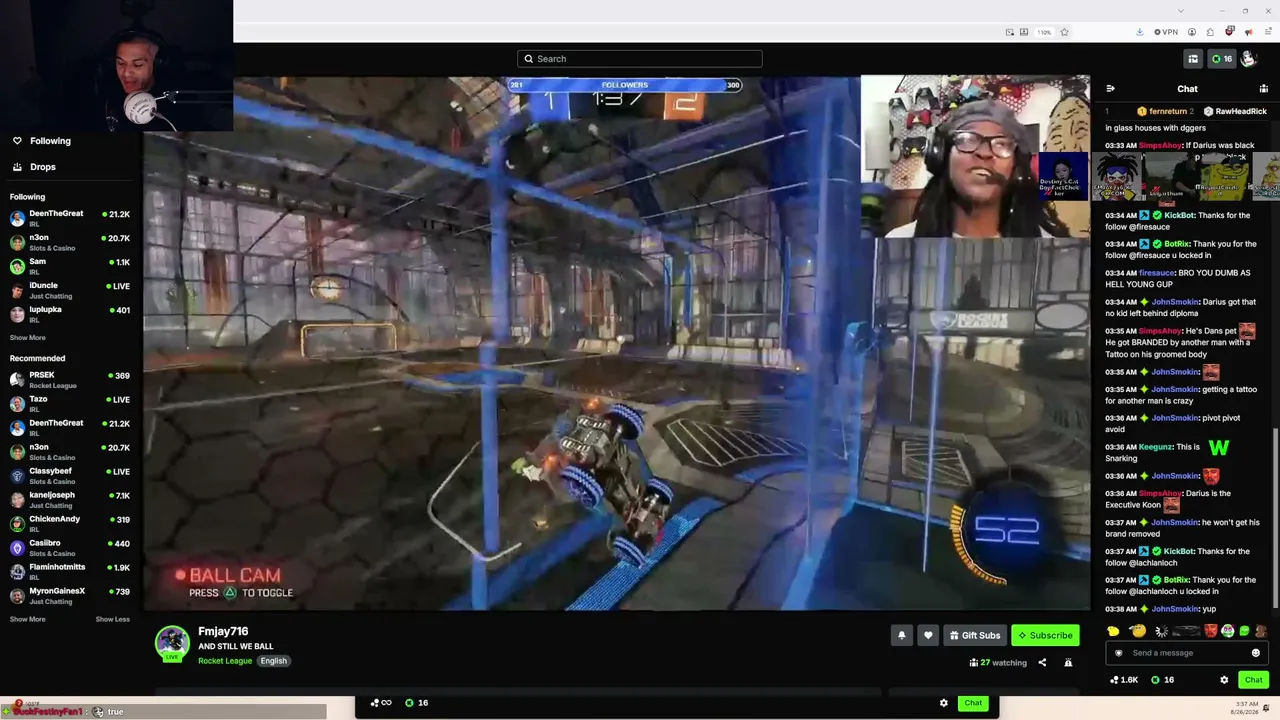The height and width of the screenshot is (720, 1280).
Task: Open the report icon beside share
Action: (x=1068, y=662)
